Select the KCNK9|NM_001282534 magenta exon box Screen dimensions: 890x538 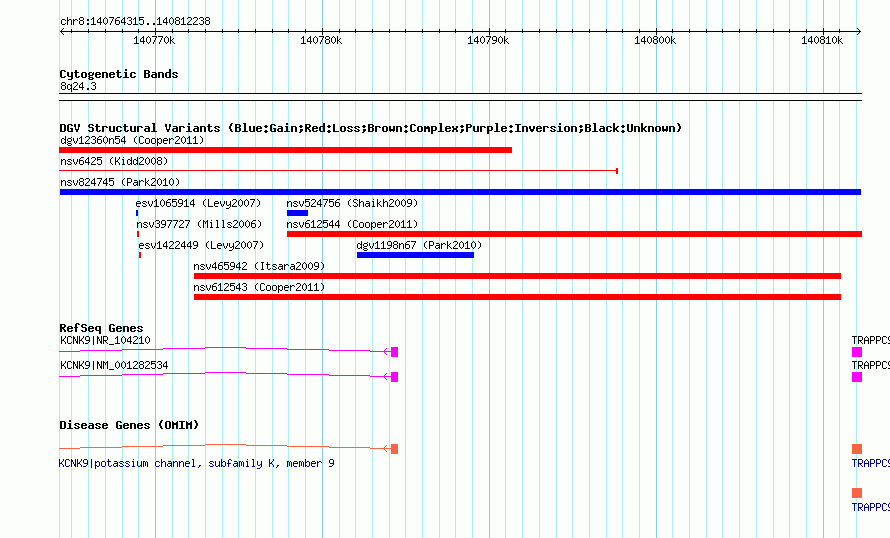[394, 377]
